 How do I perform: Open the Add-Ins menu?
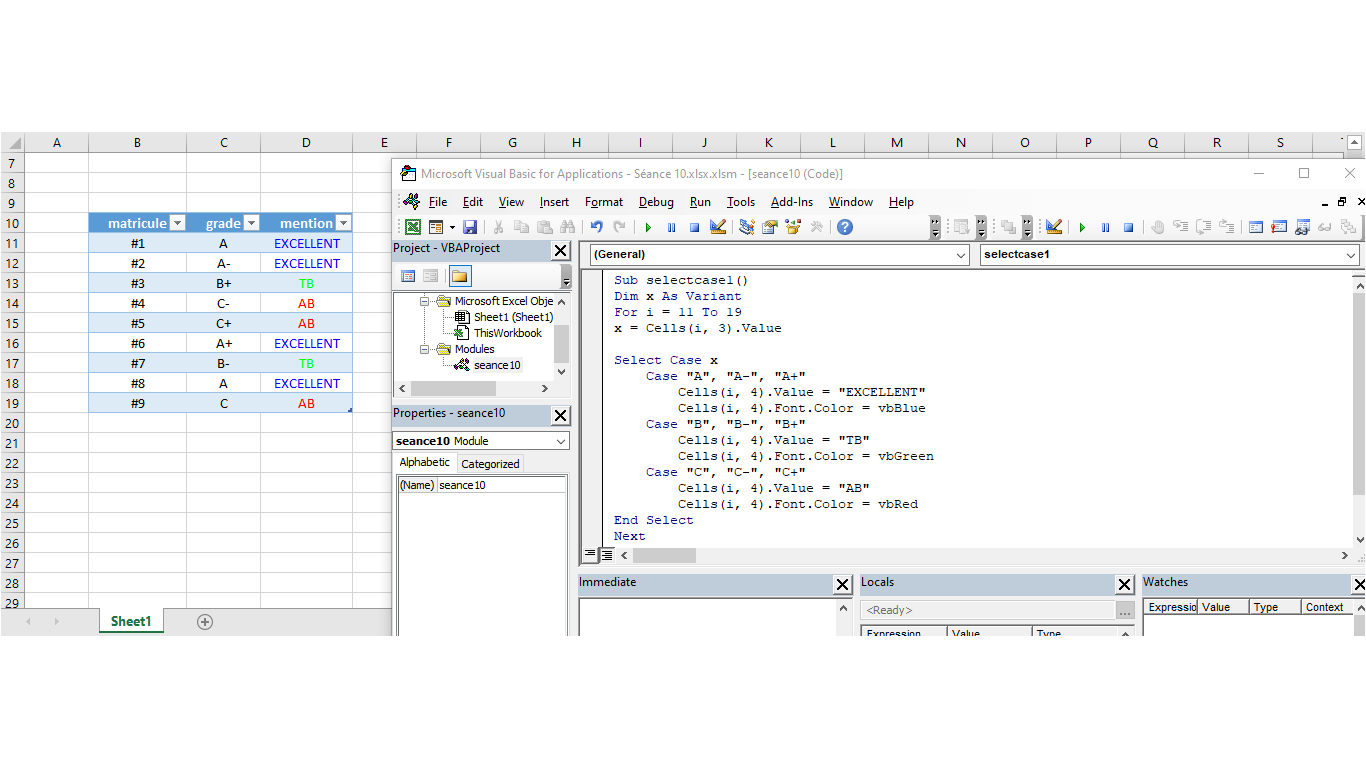pyautogui.click(x=792, y=202)
